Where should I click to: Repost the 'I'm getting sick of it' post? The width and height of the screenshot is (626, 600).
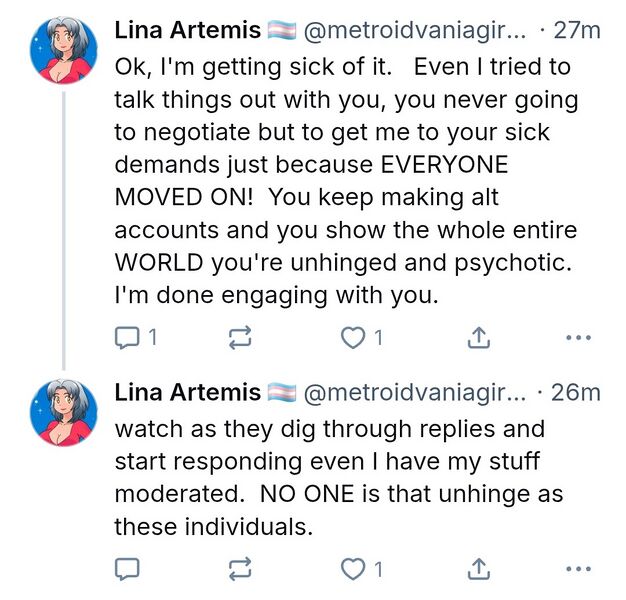click(x=240, y=339)
